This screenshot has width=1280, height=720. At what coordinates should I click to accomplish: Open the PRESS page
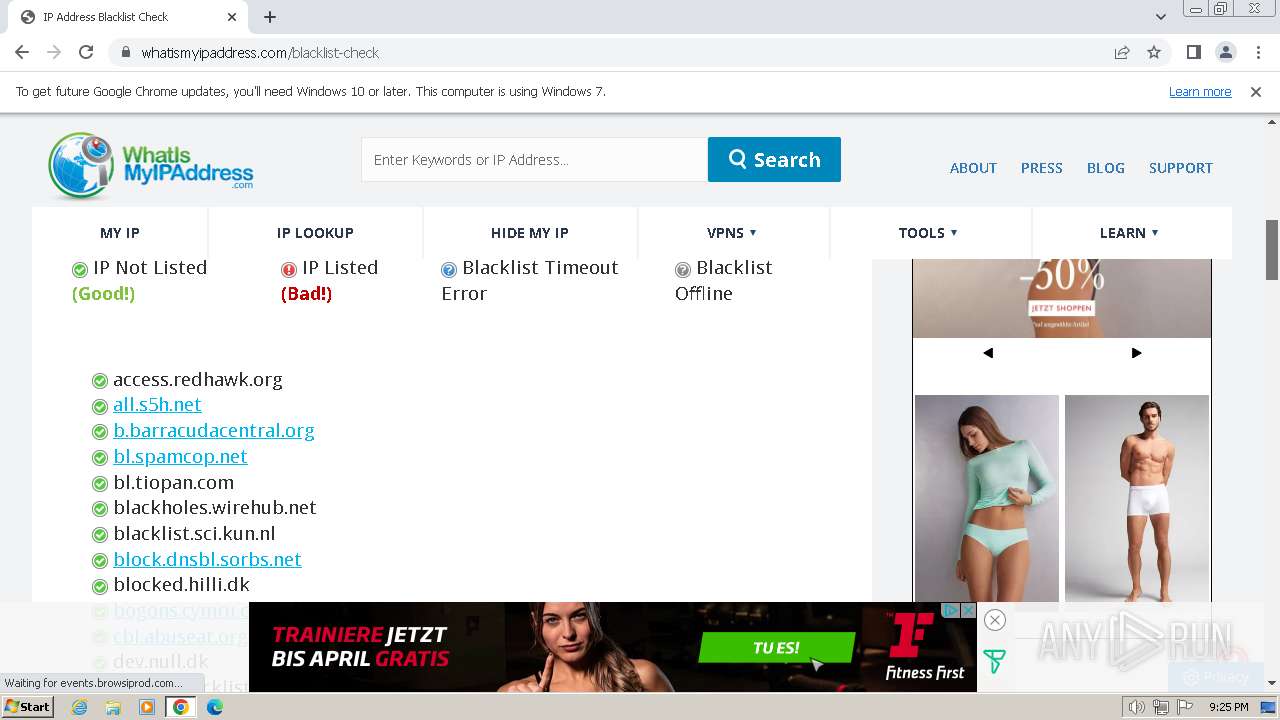(x=1041, y=168)
